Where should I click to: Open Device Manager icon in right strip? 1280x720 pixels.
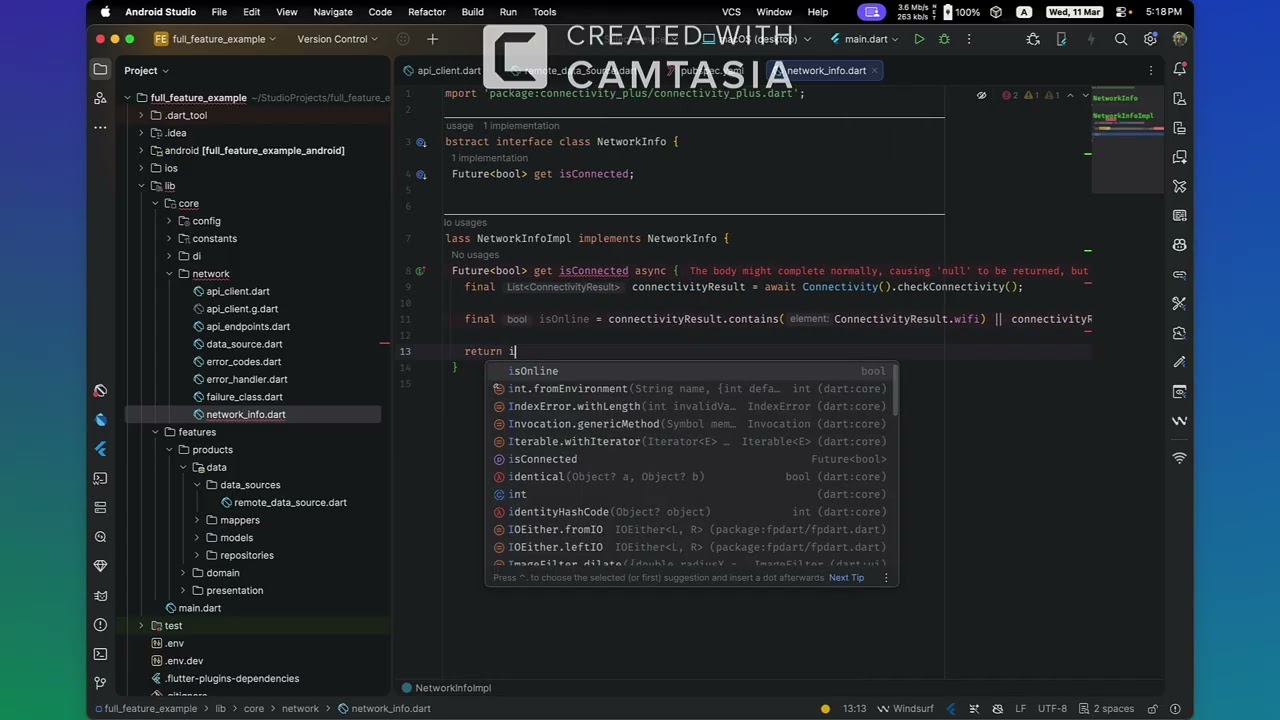coord(1180,99)
